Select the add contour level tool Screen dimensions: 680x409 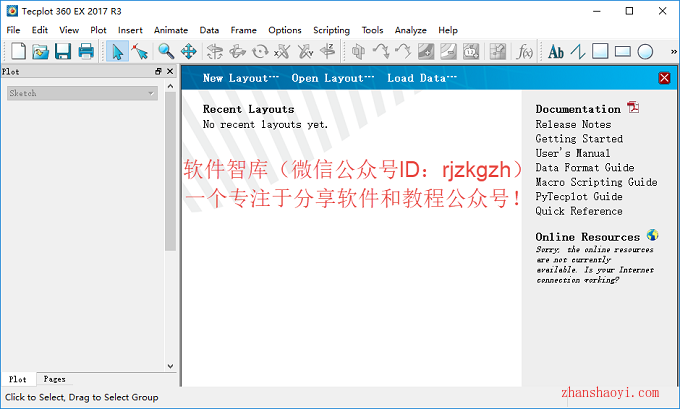(426, 51)
